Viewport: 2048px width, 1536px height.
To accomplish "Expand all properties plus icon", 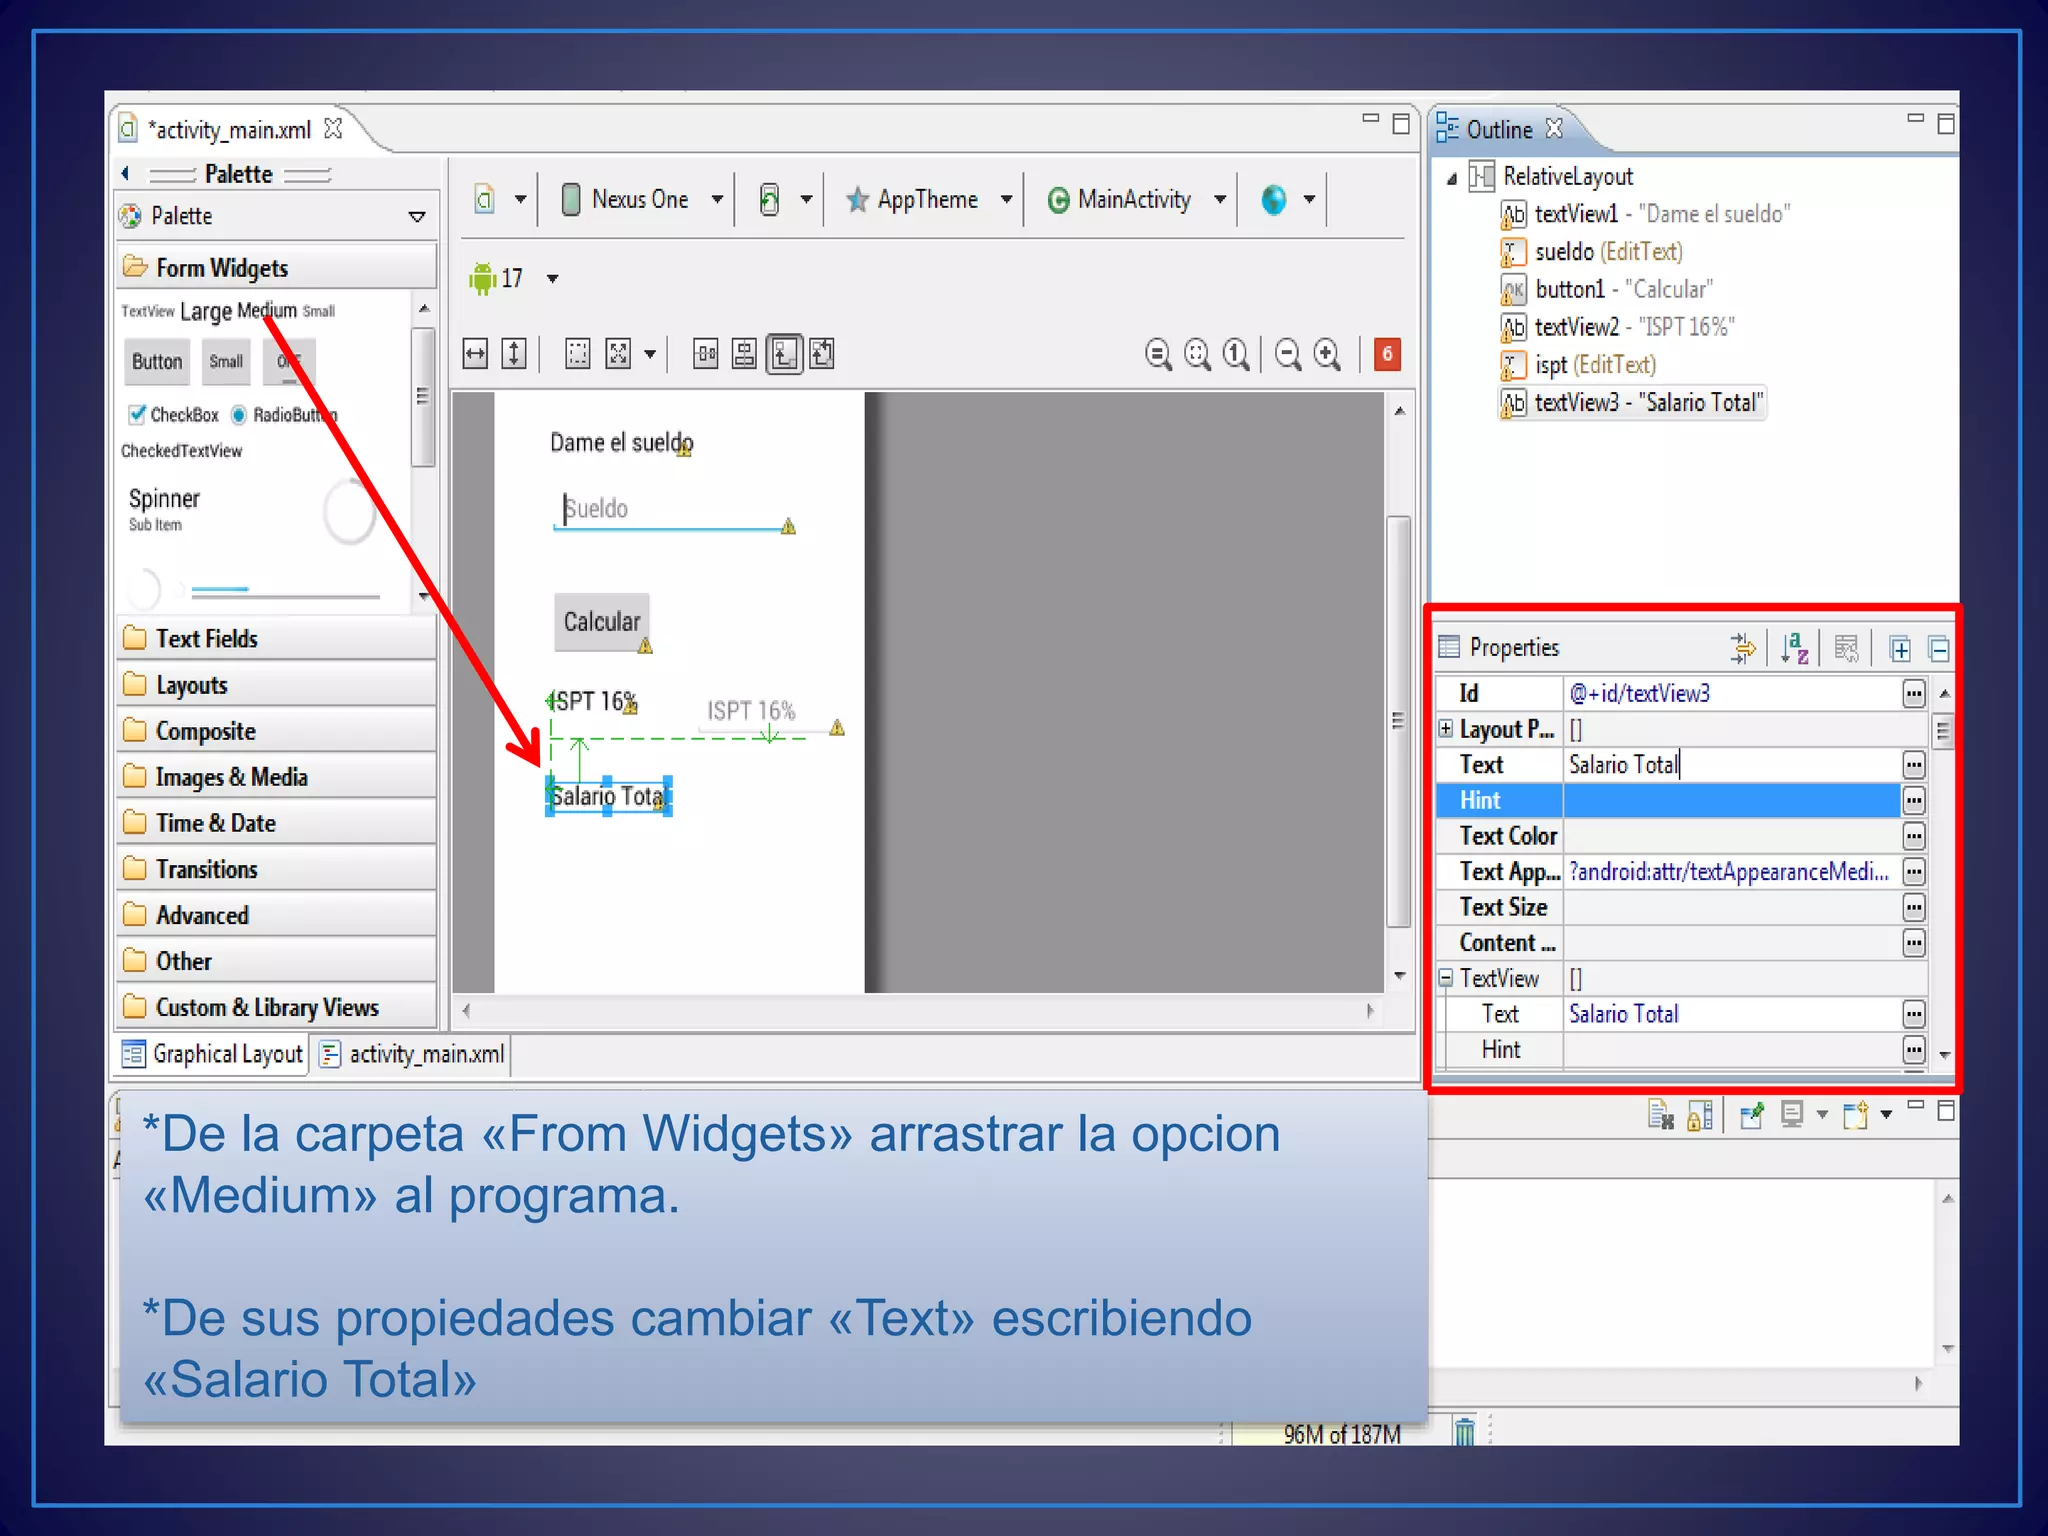I will (x=1900, y=649).
